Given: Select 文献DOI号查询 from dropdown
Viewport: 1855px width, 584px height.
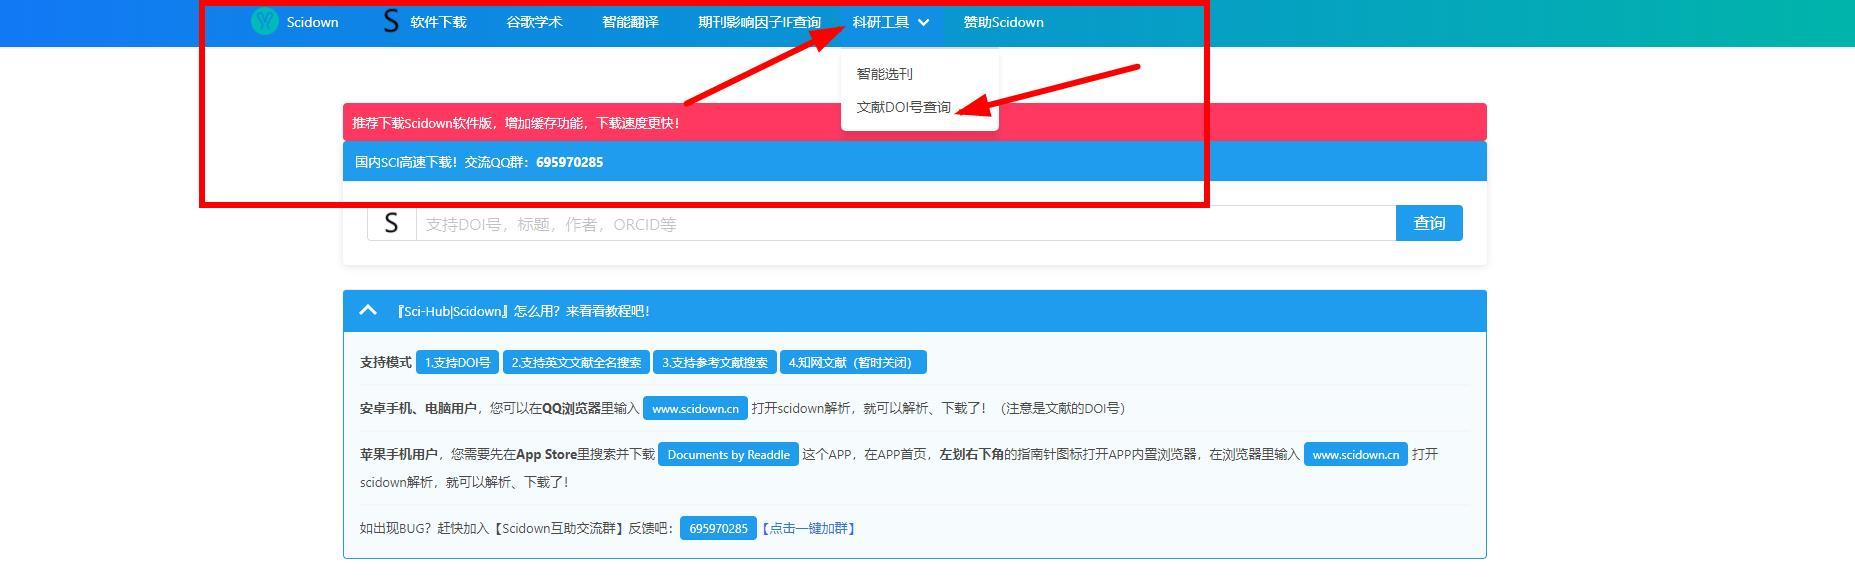Looking at the screenshot, I should click(x=903, y=107).
